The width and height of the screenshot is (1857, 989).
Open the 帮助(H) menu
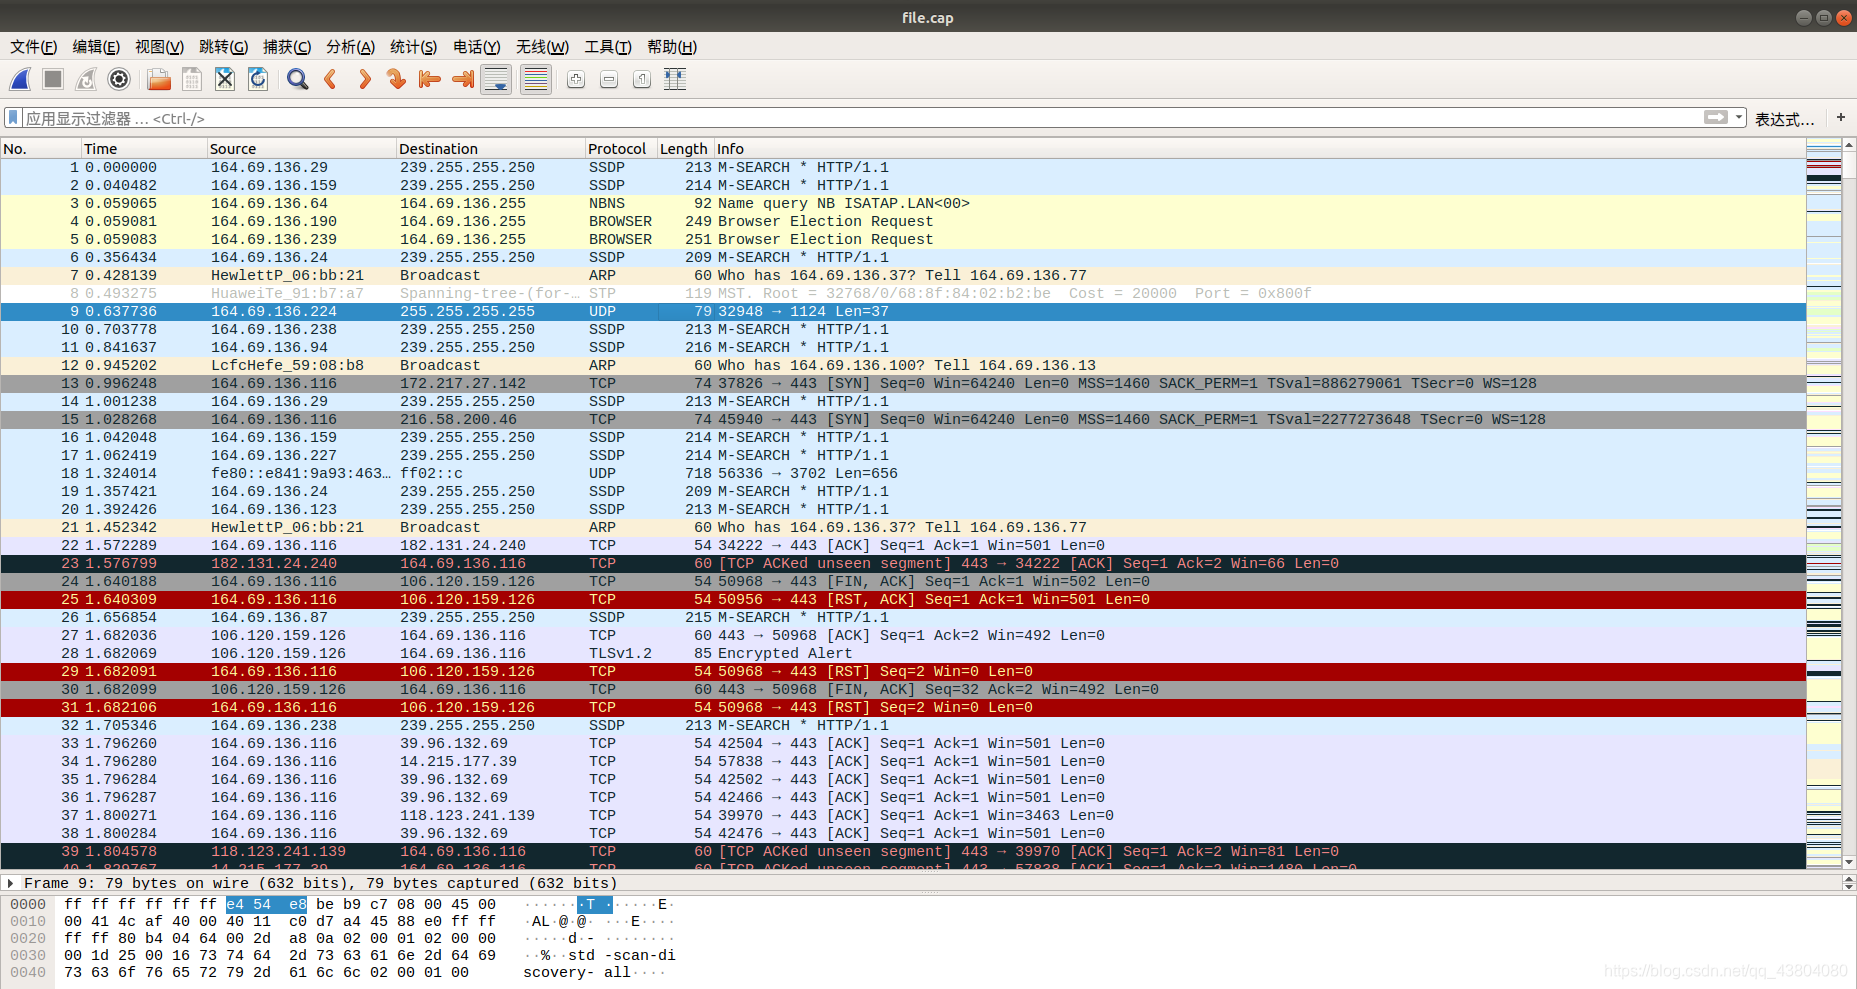(672, 47)
